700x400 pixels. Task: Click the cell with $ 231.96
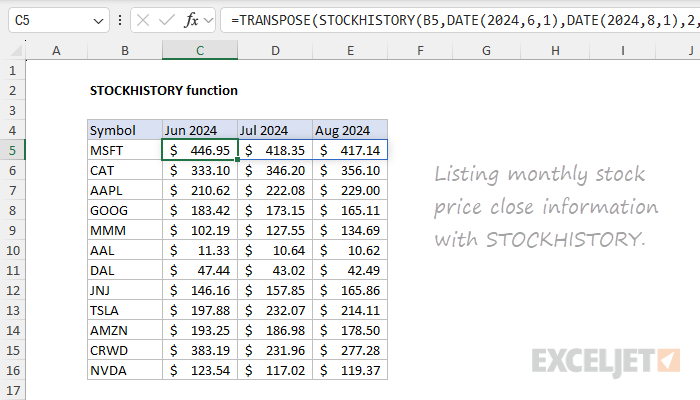coord(275,350)
